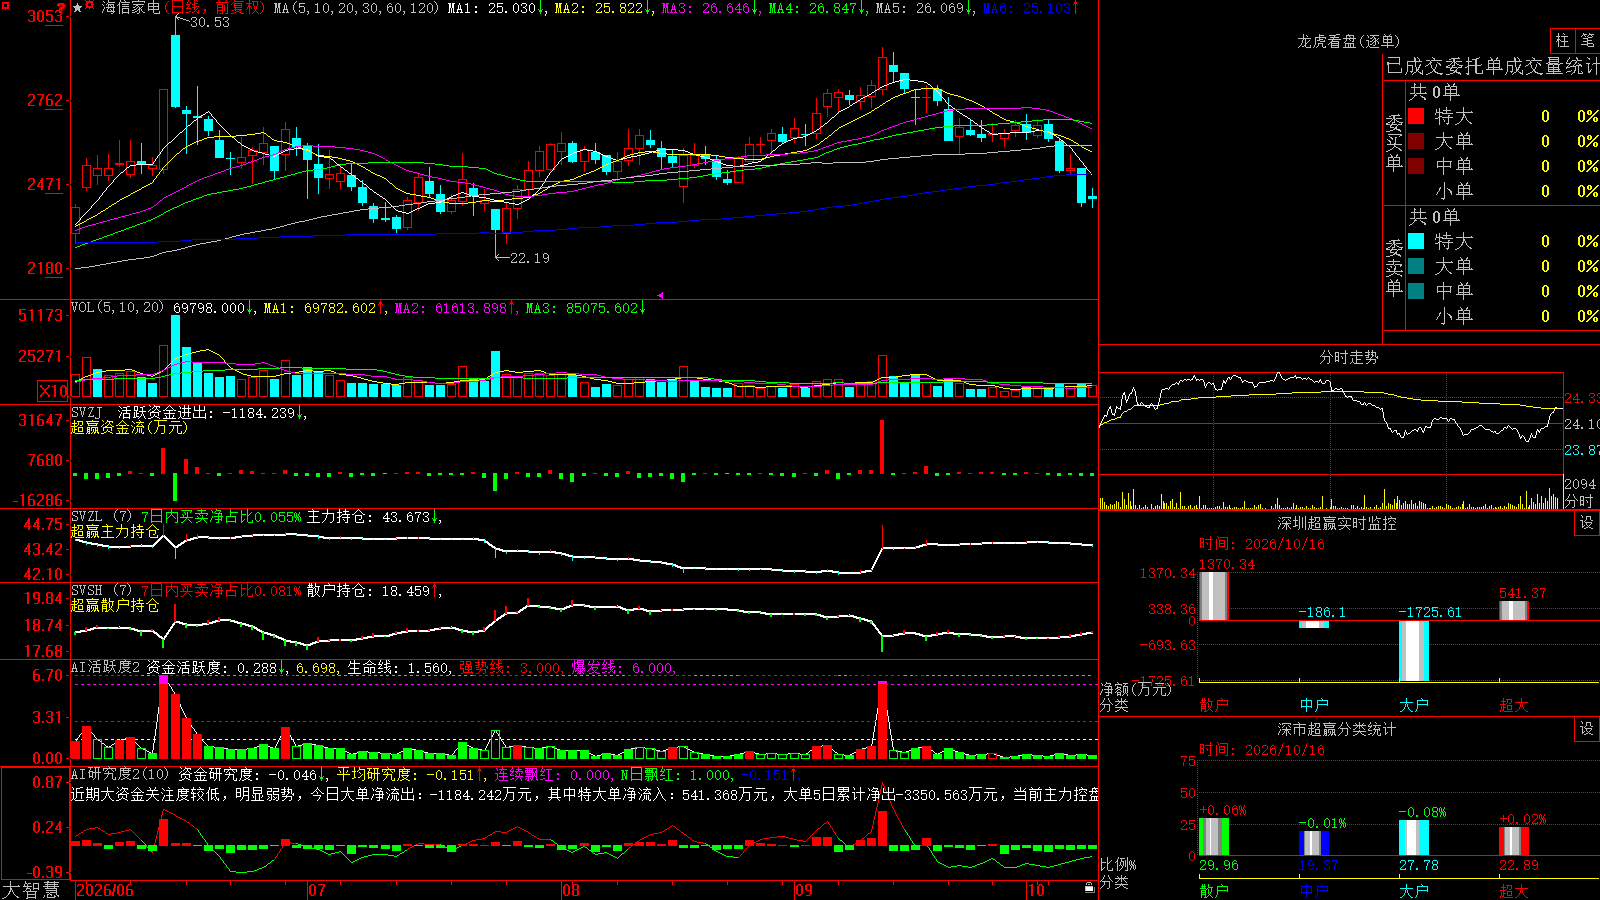Click the -1725.61 大户 bar in 实时监控
Image resolution: width=1600 pixels, height=900 pixels.
click(x=1413, y=651)
